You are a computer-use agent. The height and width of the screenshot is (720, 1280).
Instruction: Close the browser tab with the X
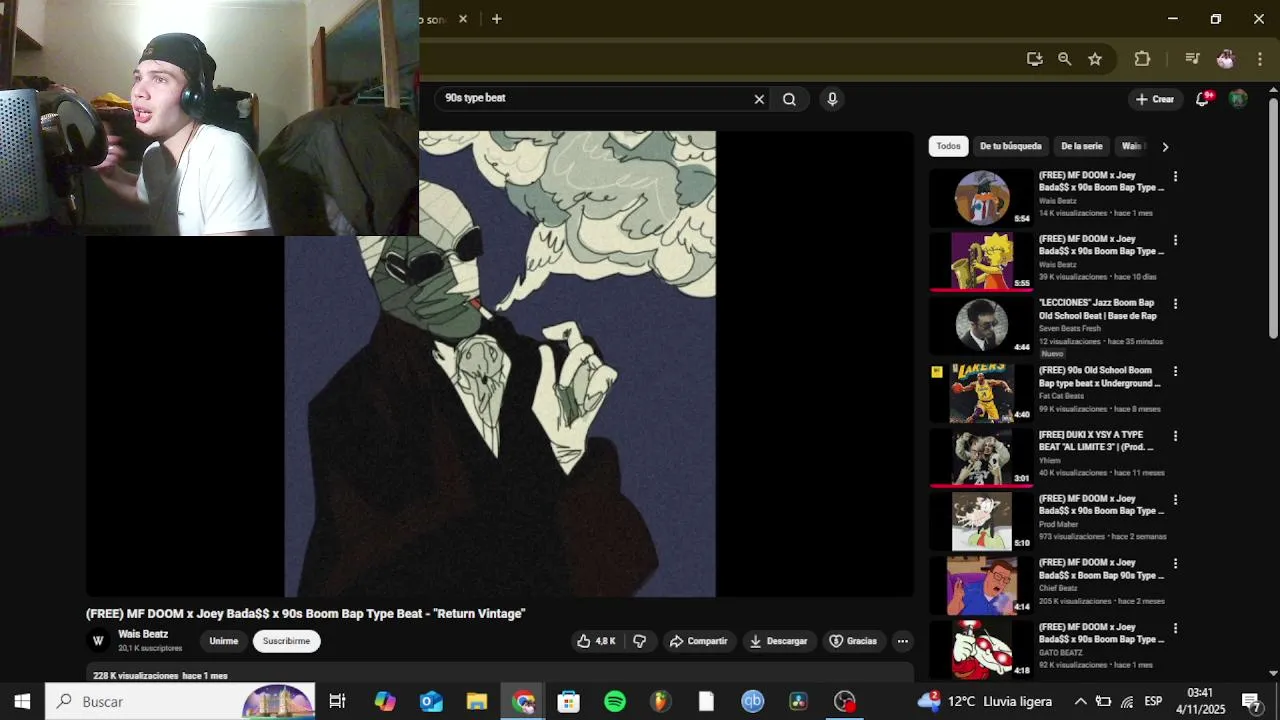point(463,19)
